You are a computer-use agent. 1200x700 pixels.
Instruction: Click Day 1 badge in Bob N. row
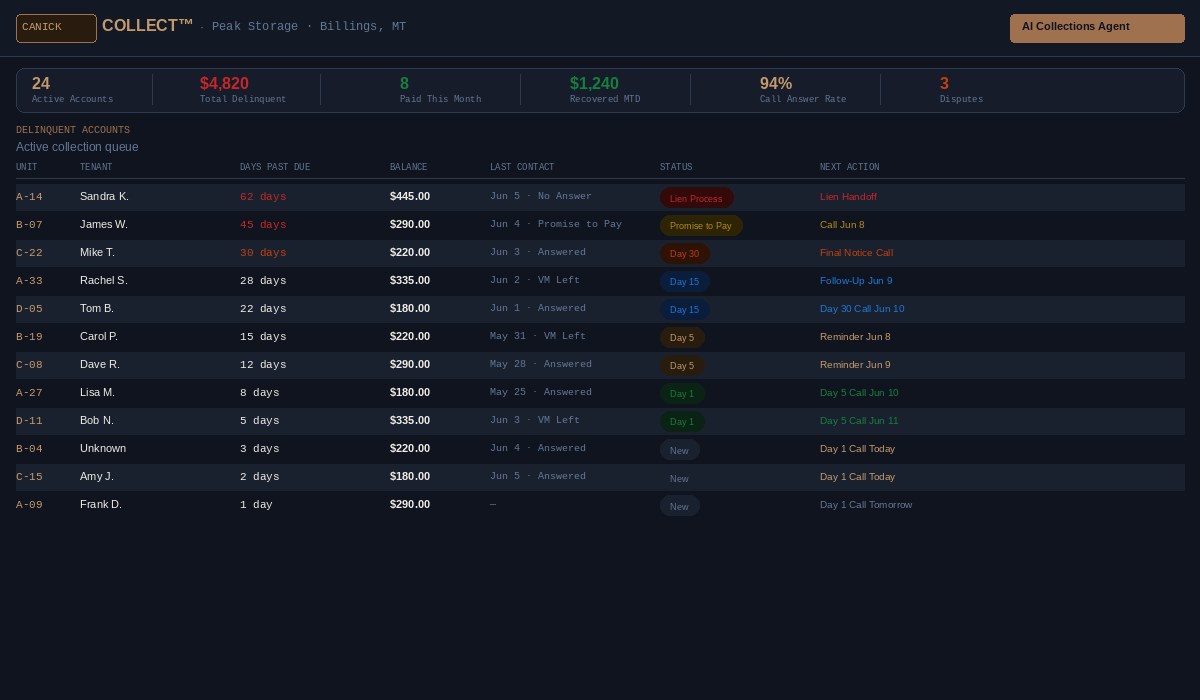682,422
